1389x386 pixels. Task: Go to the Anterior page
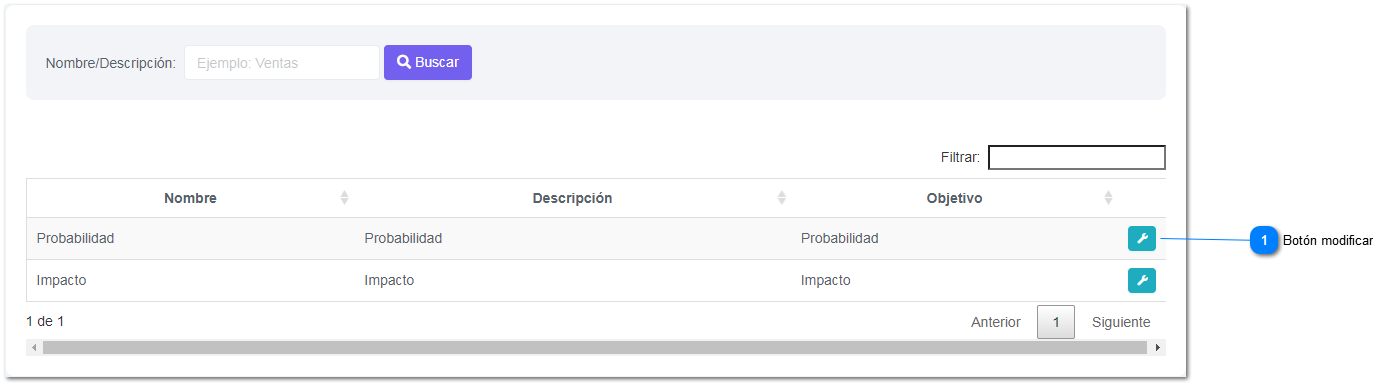(996, 322)
